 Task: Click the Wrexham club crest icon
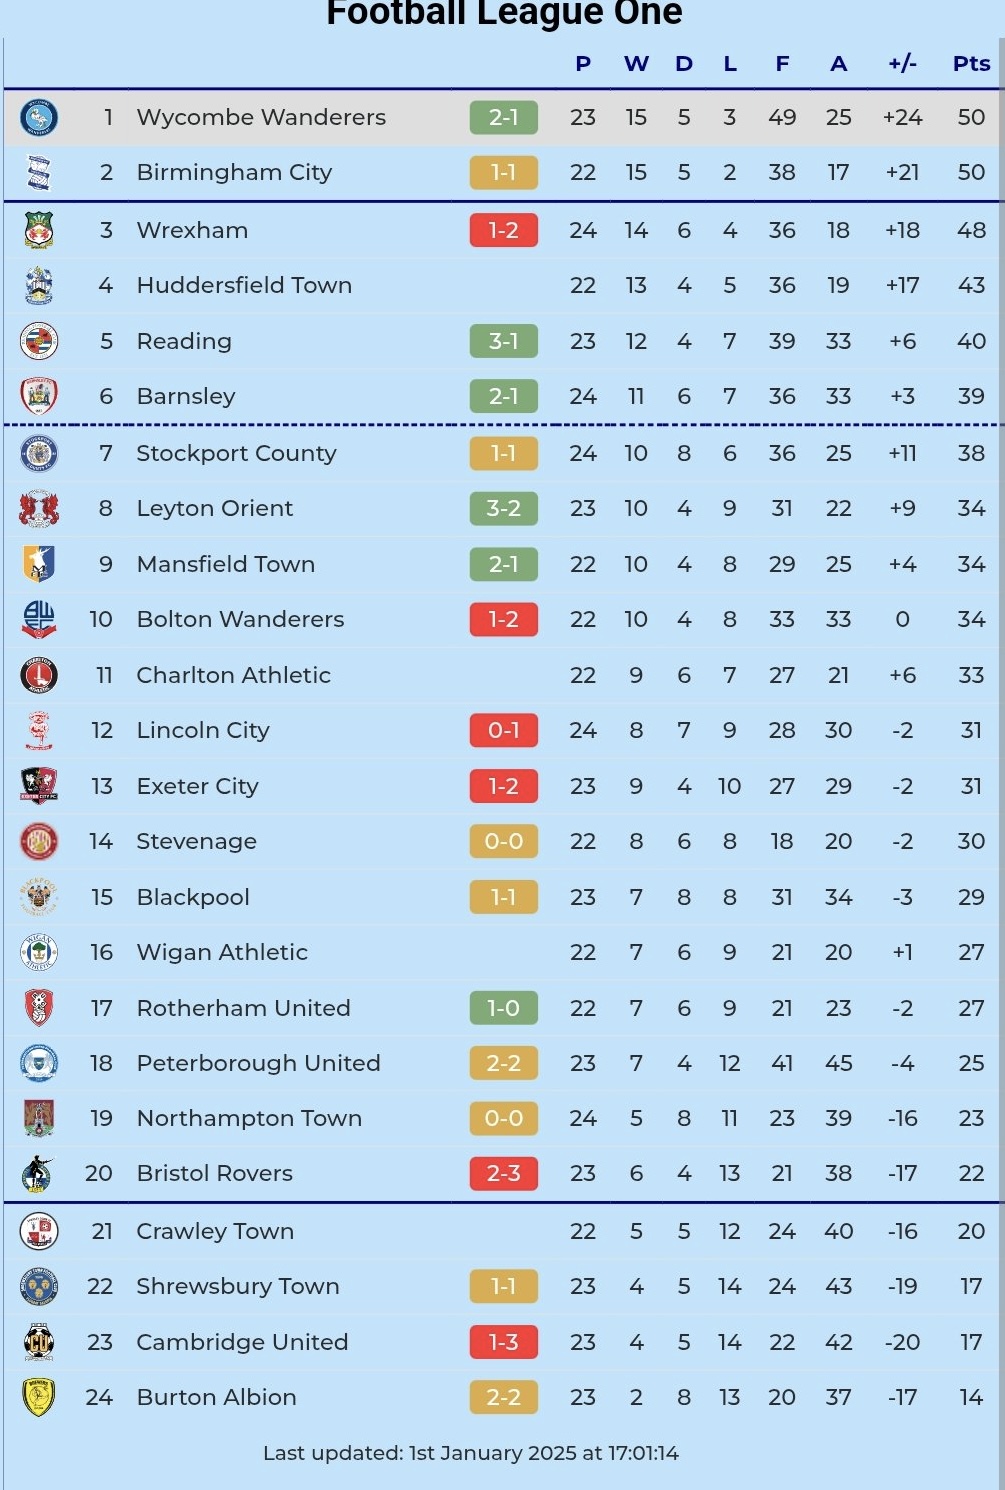[39, 230]
